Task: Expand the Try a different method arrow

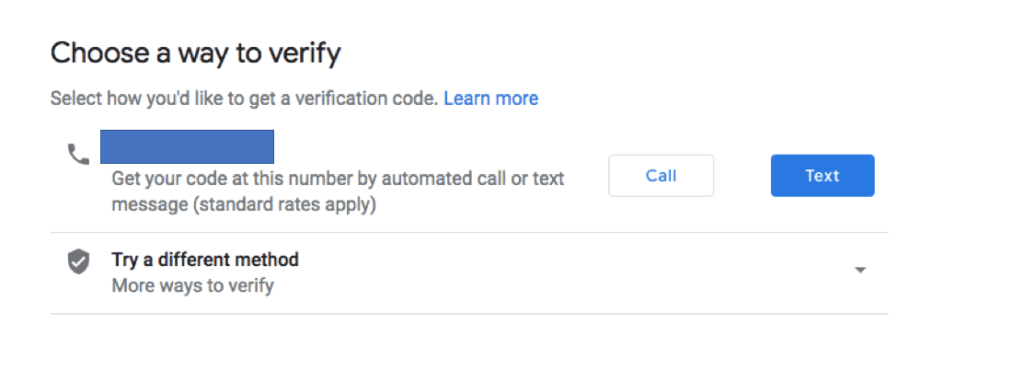Action: (861, 270)
